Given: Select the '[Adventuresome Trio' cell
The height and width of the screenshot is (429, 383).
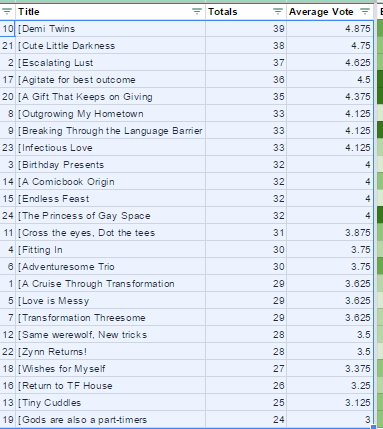Looking at the screenshot, I should pos(111,267).
